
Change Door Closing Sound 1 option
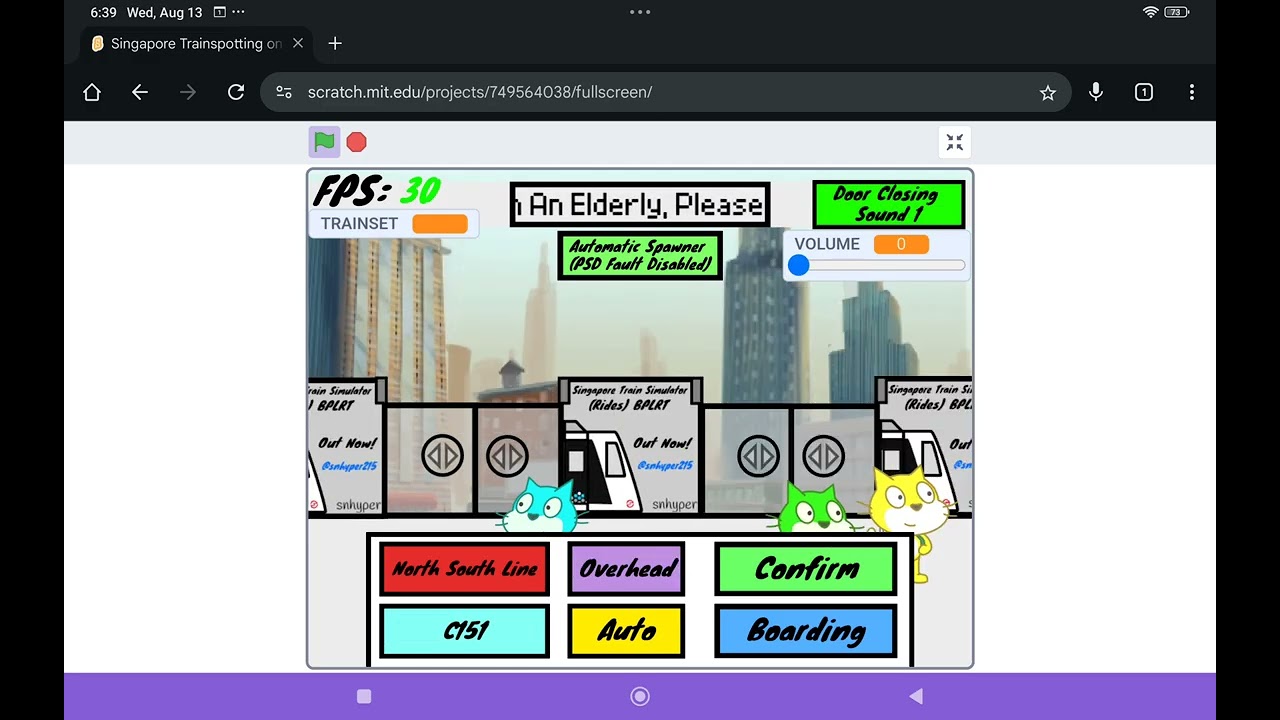(889, 204)
